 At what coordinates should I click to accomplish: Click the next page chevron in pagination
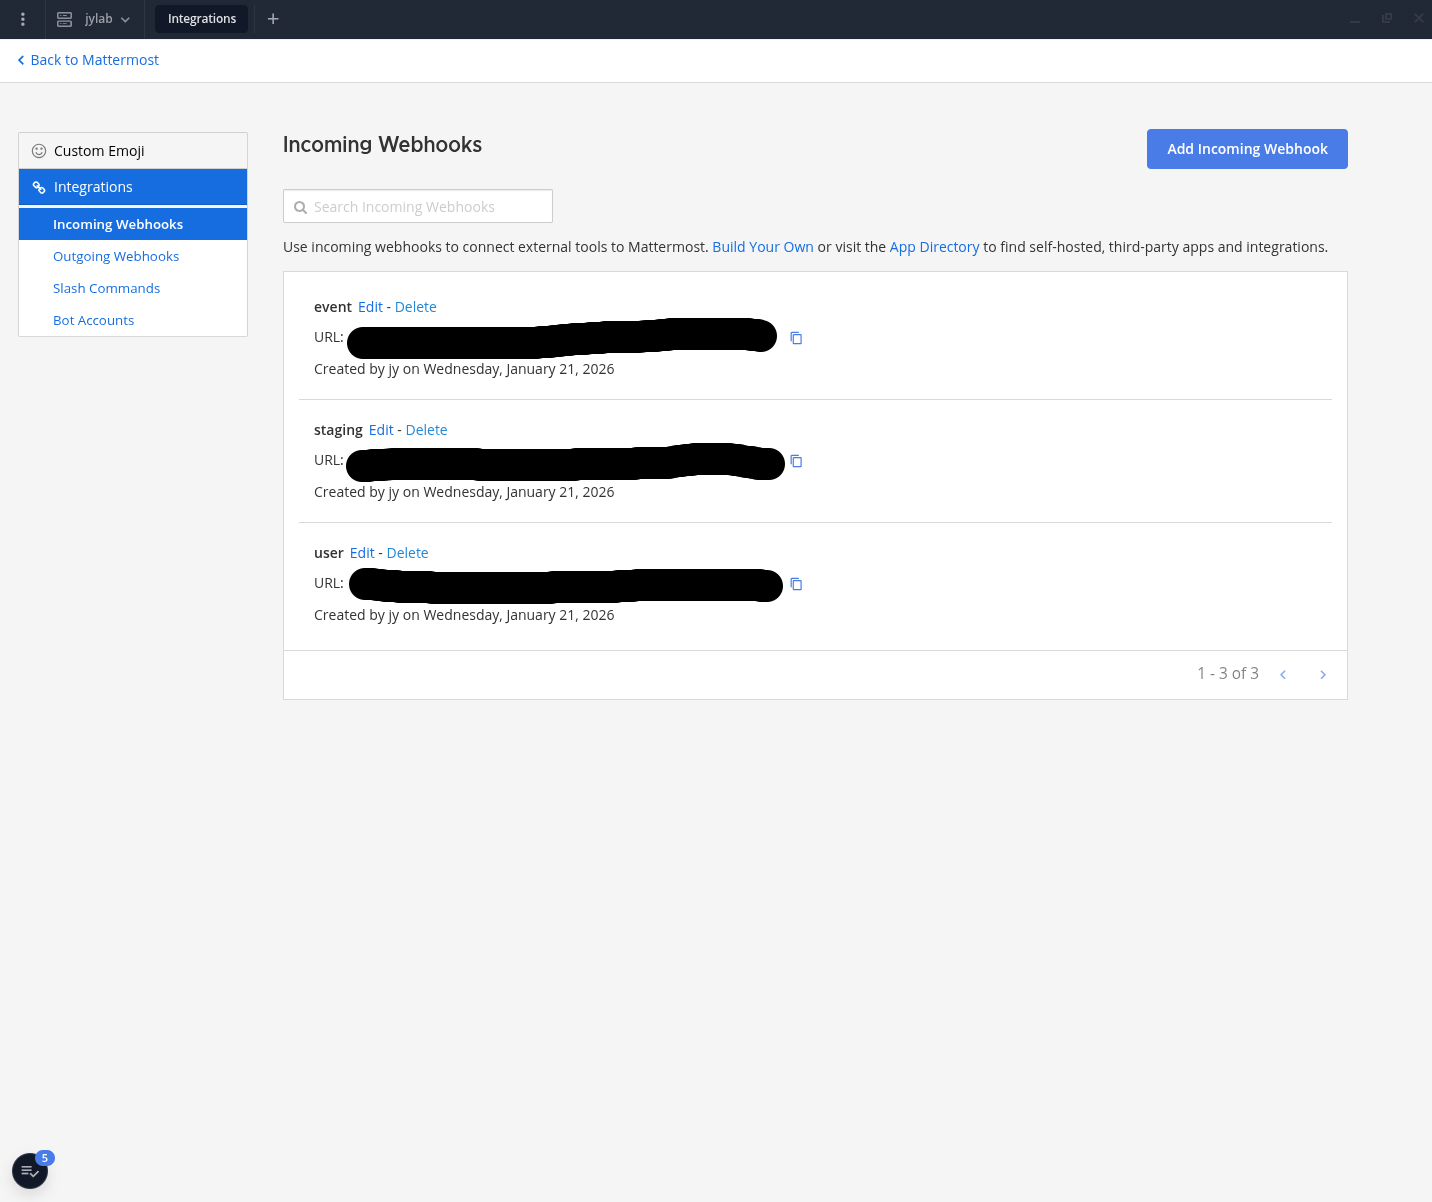click(x=1322, y=674)
